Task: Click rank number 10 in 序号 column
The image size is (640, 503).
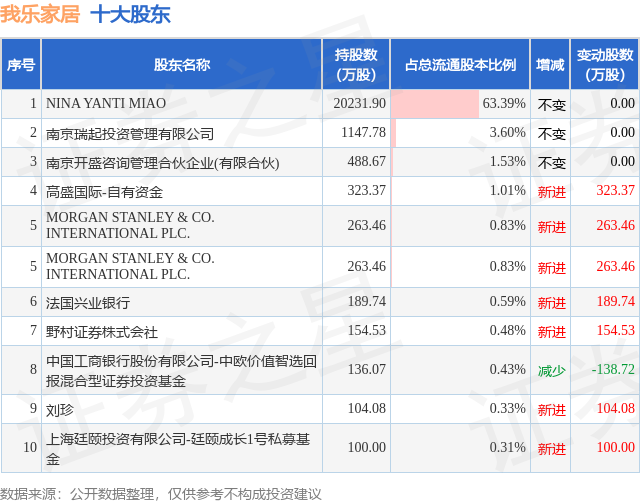Action: (30, 447)
